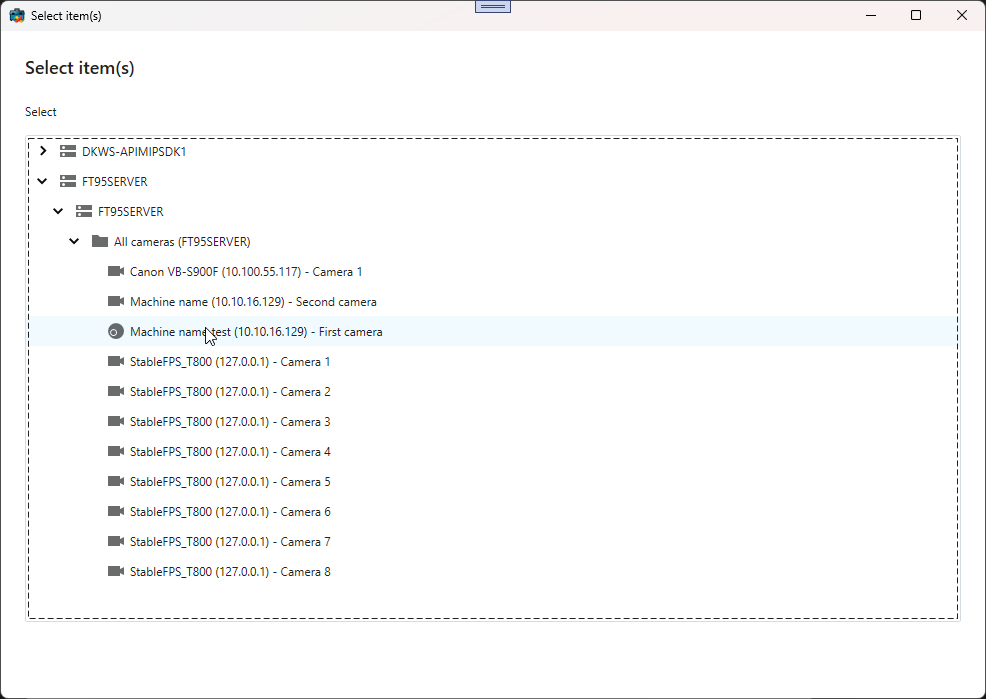The width and height of the screenshot is (986, 699).
Task: Click camera icon beside StableFPS_T800 Camera 4
Action: coord(116,451)
